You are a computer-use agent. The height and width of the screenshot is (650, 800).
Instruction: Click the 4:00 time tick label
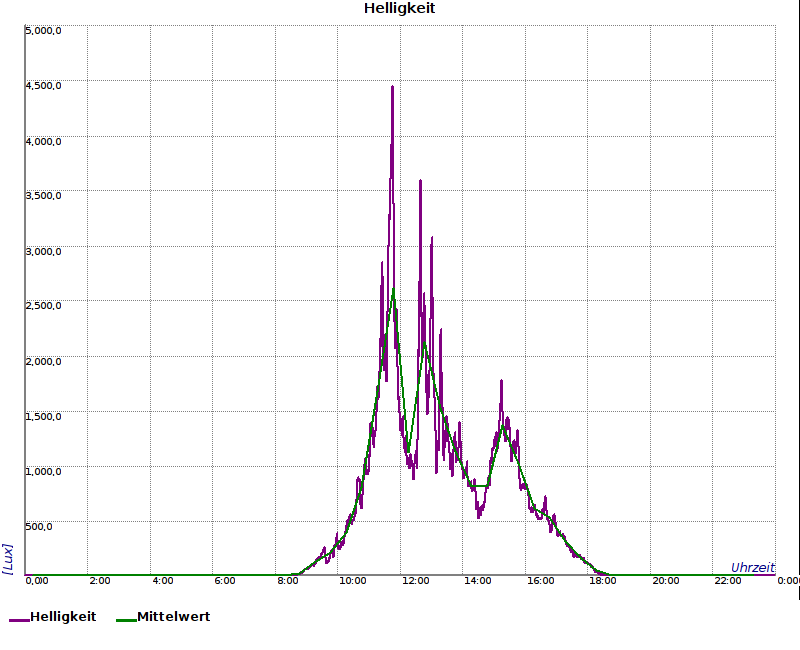(163, 581)
